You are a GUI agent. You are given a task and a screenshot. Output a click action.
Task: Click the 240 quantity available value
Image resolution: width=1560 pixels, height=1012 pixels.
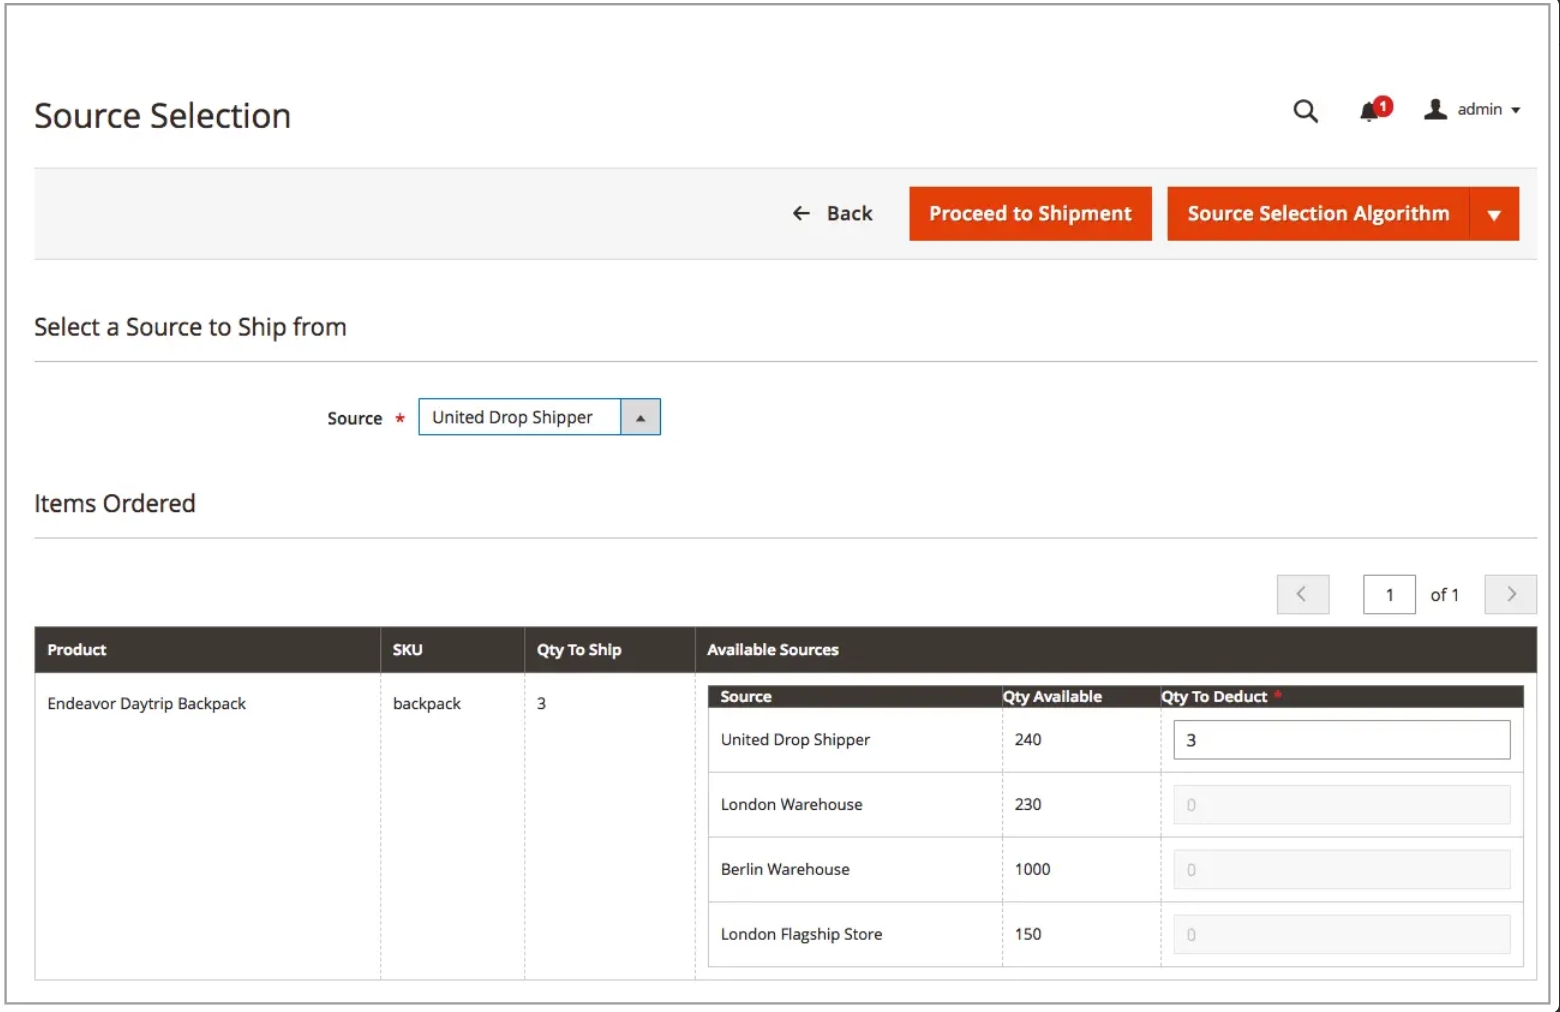click(1028, 739)
